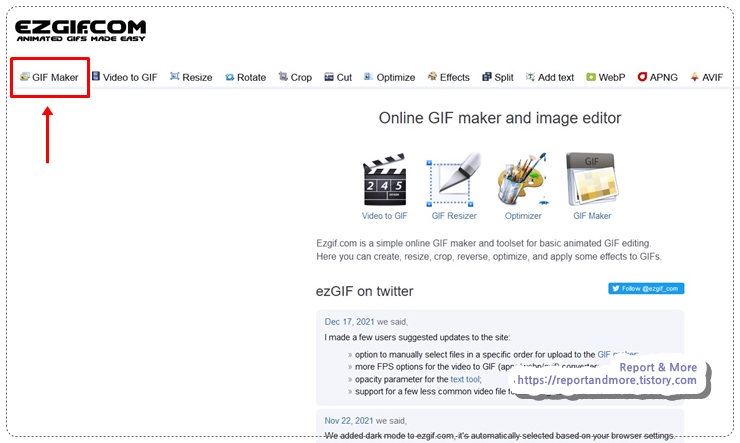Open the AVIF tab
Screen dimensions: 740x443
point(706,77)
